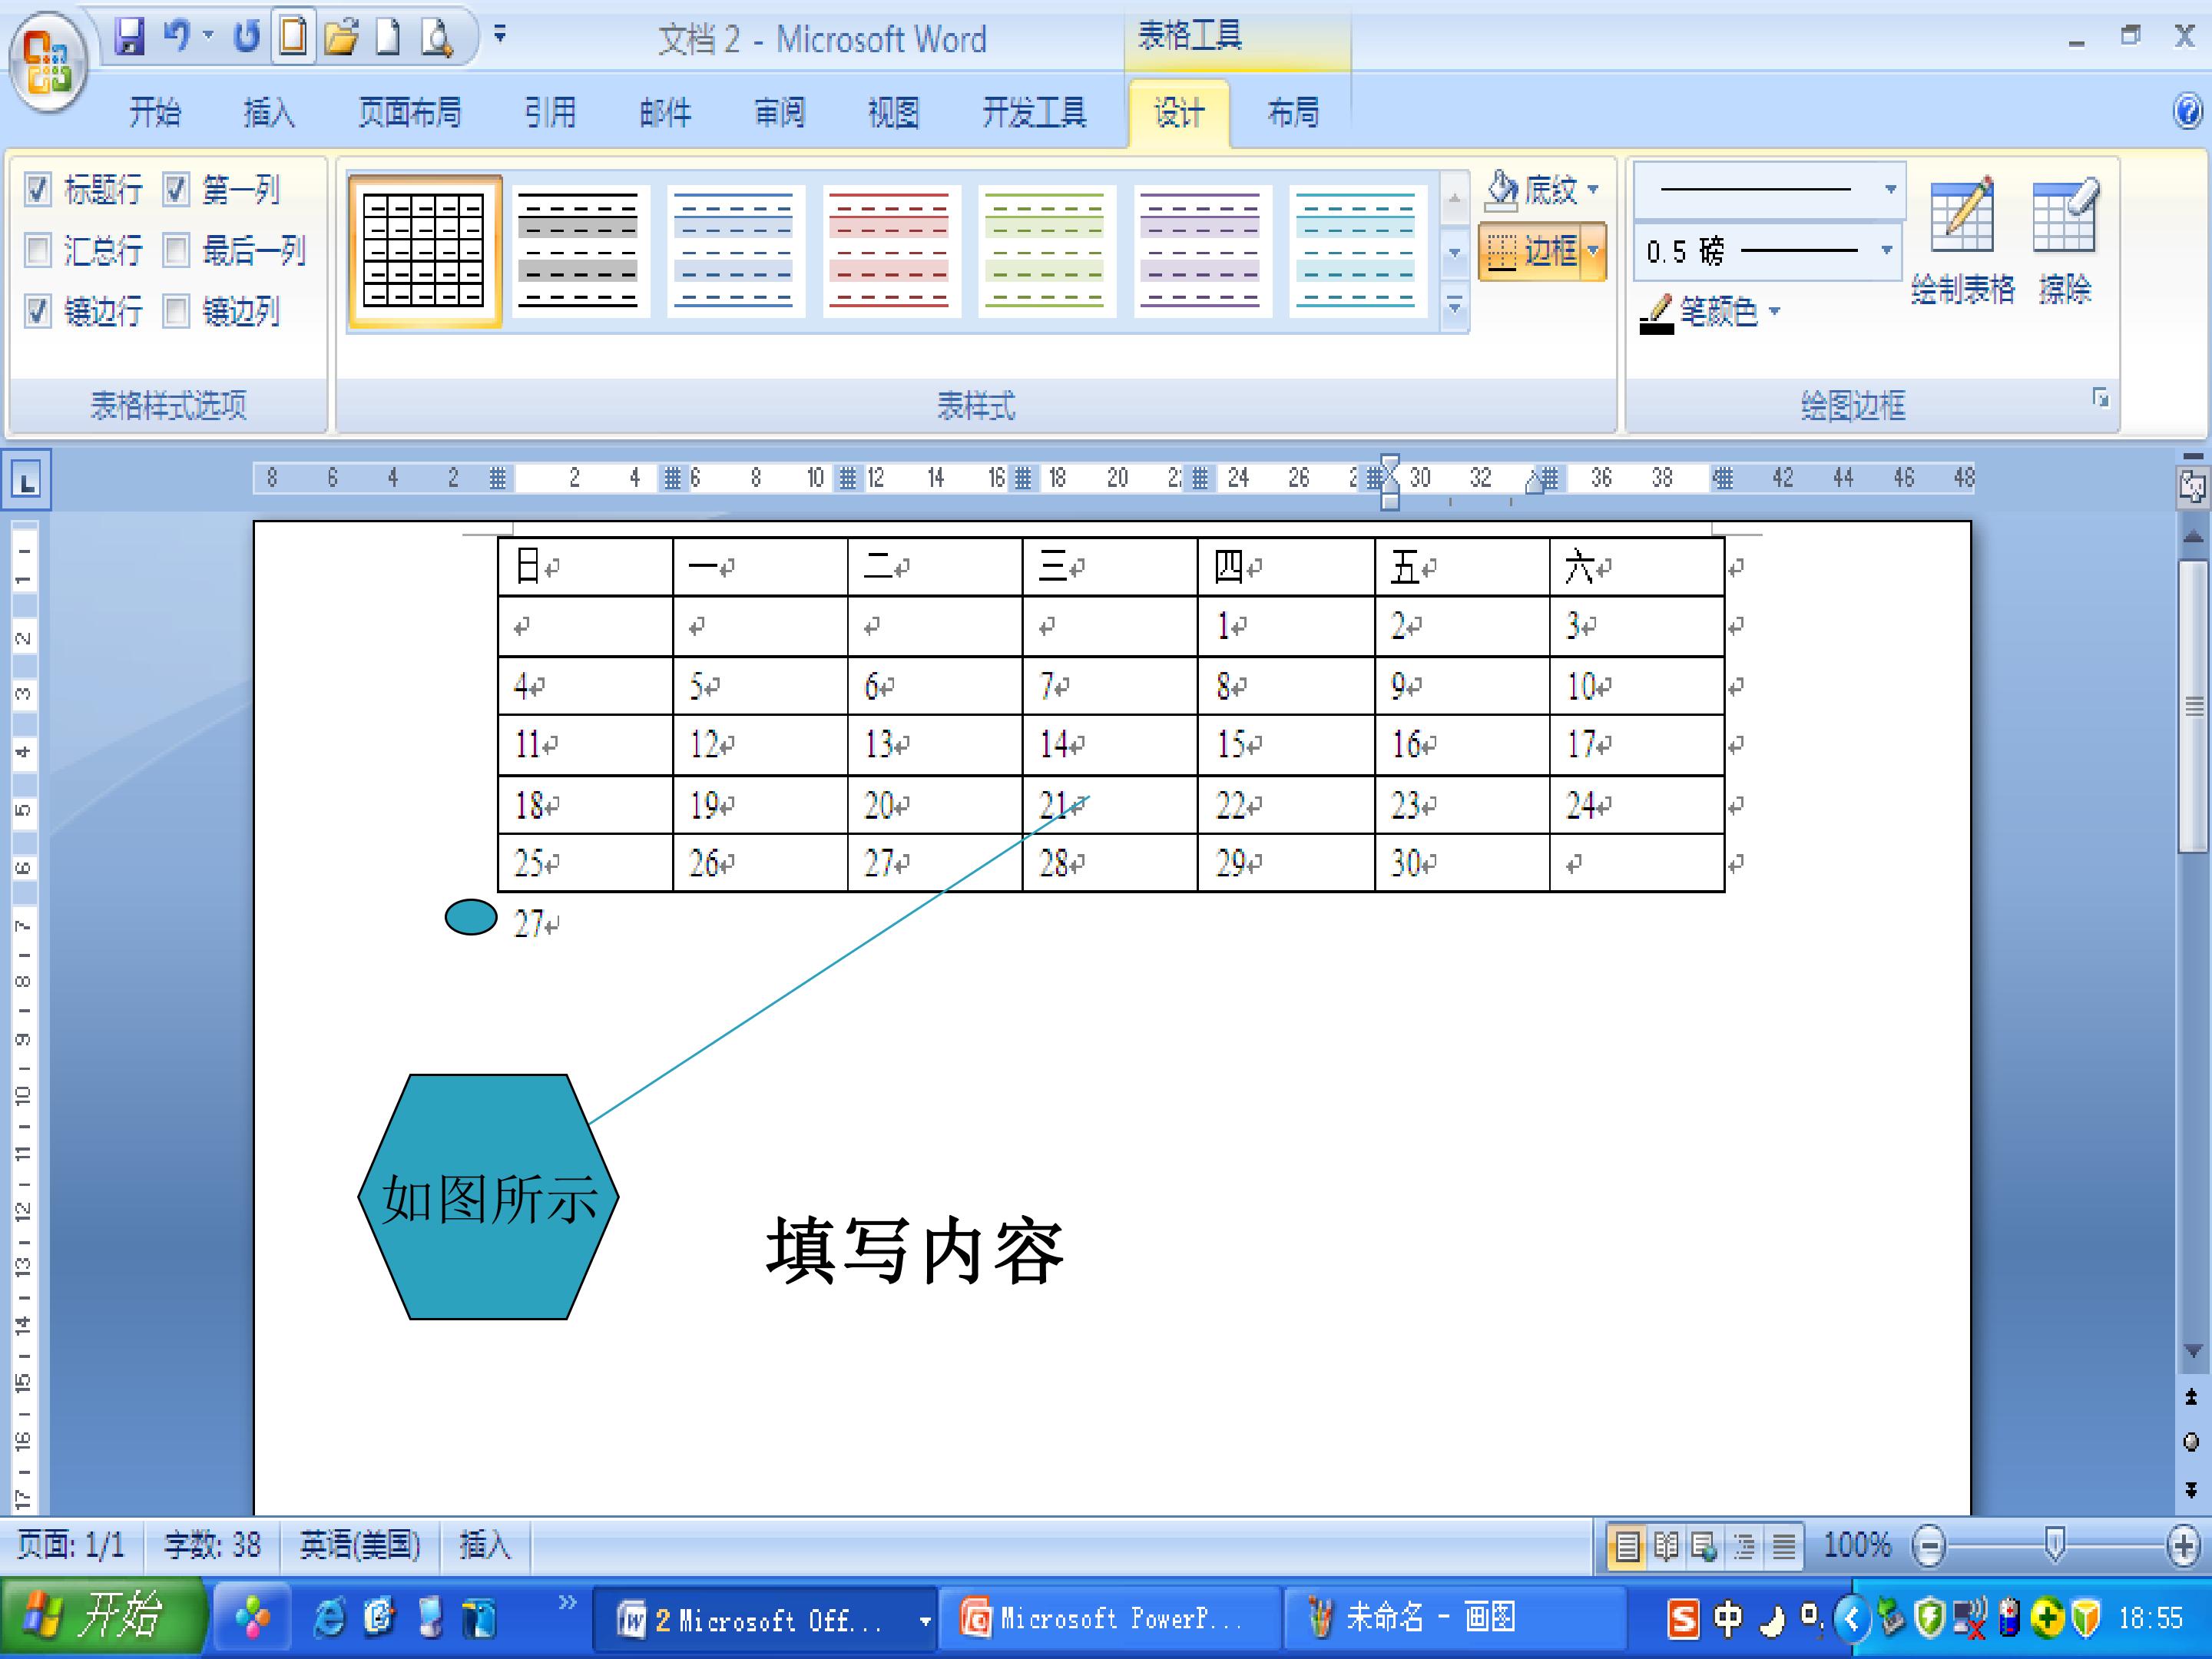Screen dimensions: 2212x1659
Task: Switch to Draft view icon
Action: click(x=1783, y=1547)
